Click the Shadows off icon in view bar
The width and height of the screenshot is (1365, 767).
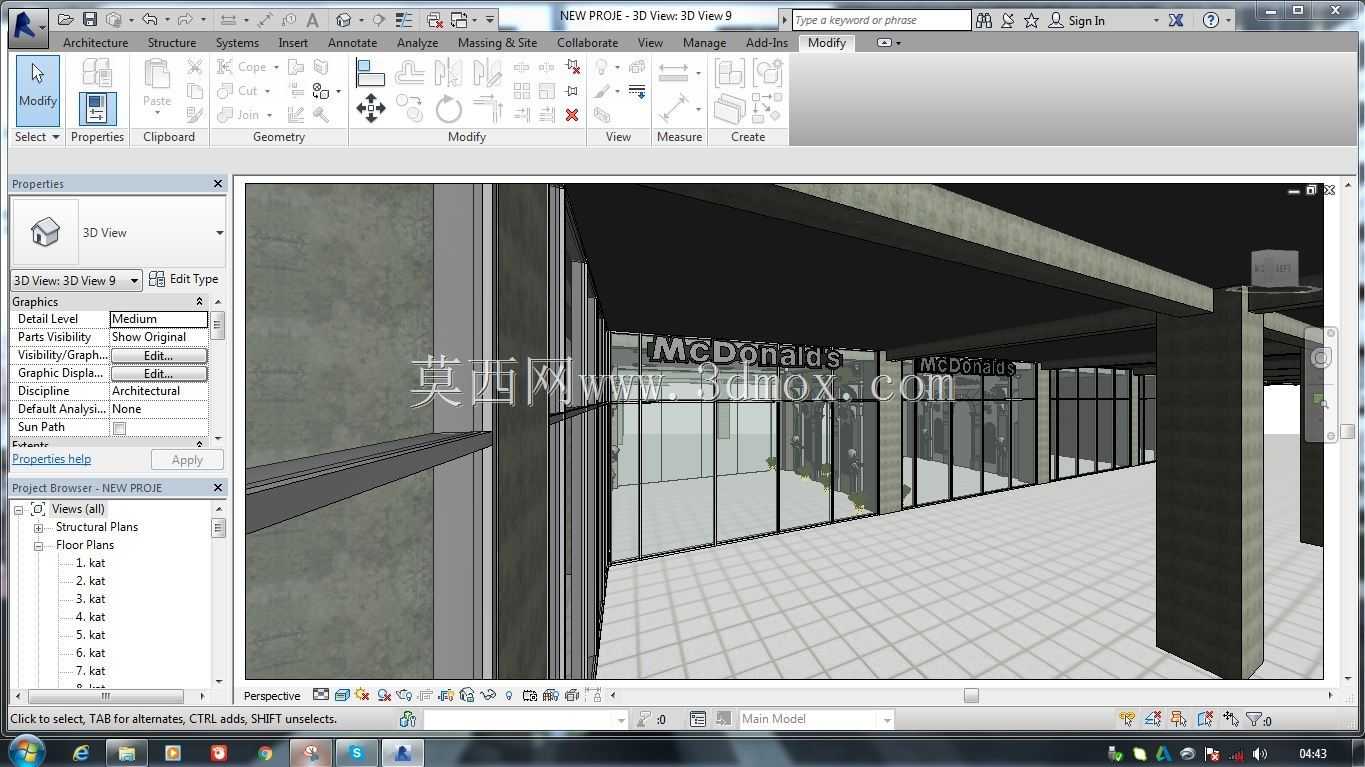384,695
